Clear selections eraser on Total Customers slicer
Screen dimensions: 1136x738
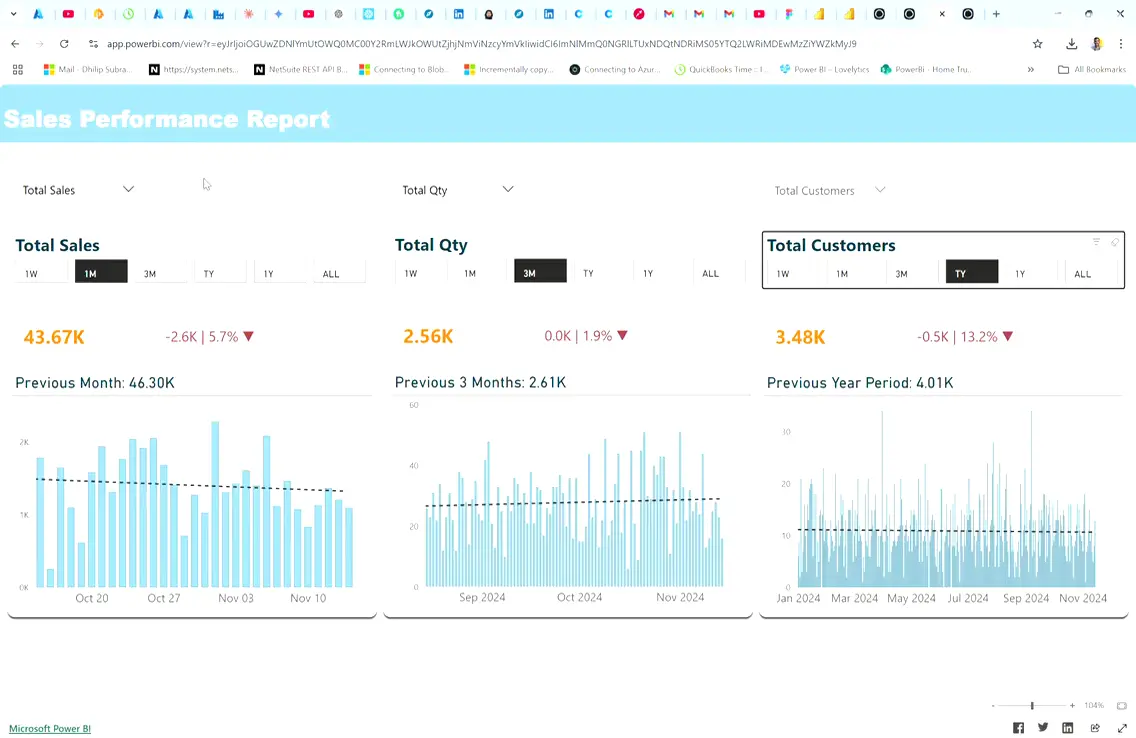tap(1114, 242)
